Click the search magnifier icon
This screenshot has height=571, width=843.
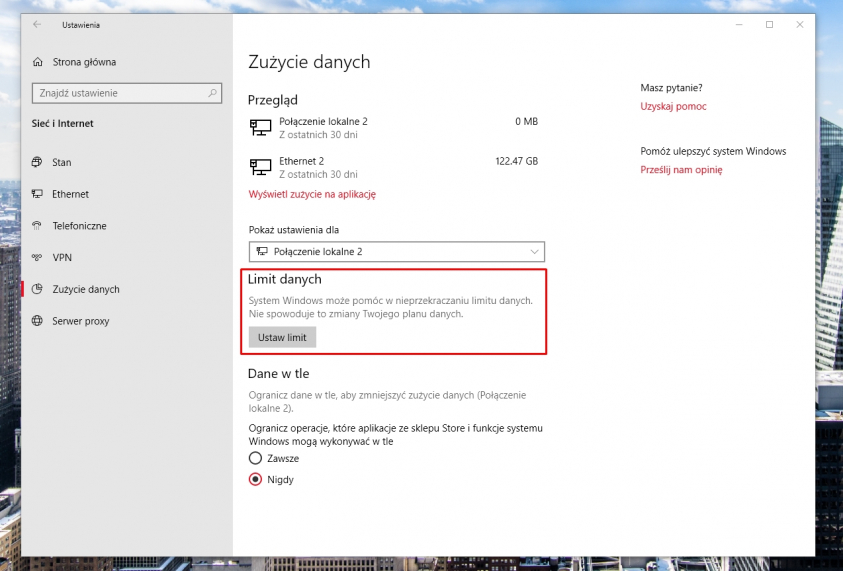[x=212, y=93]
